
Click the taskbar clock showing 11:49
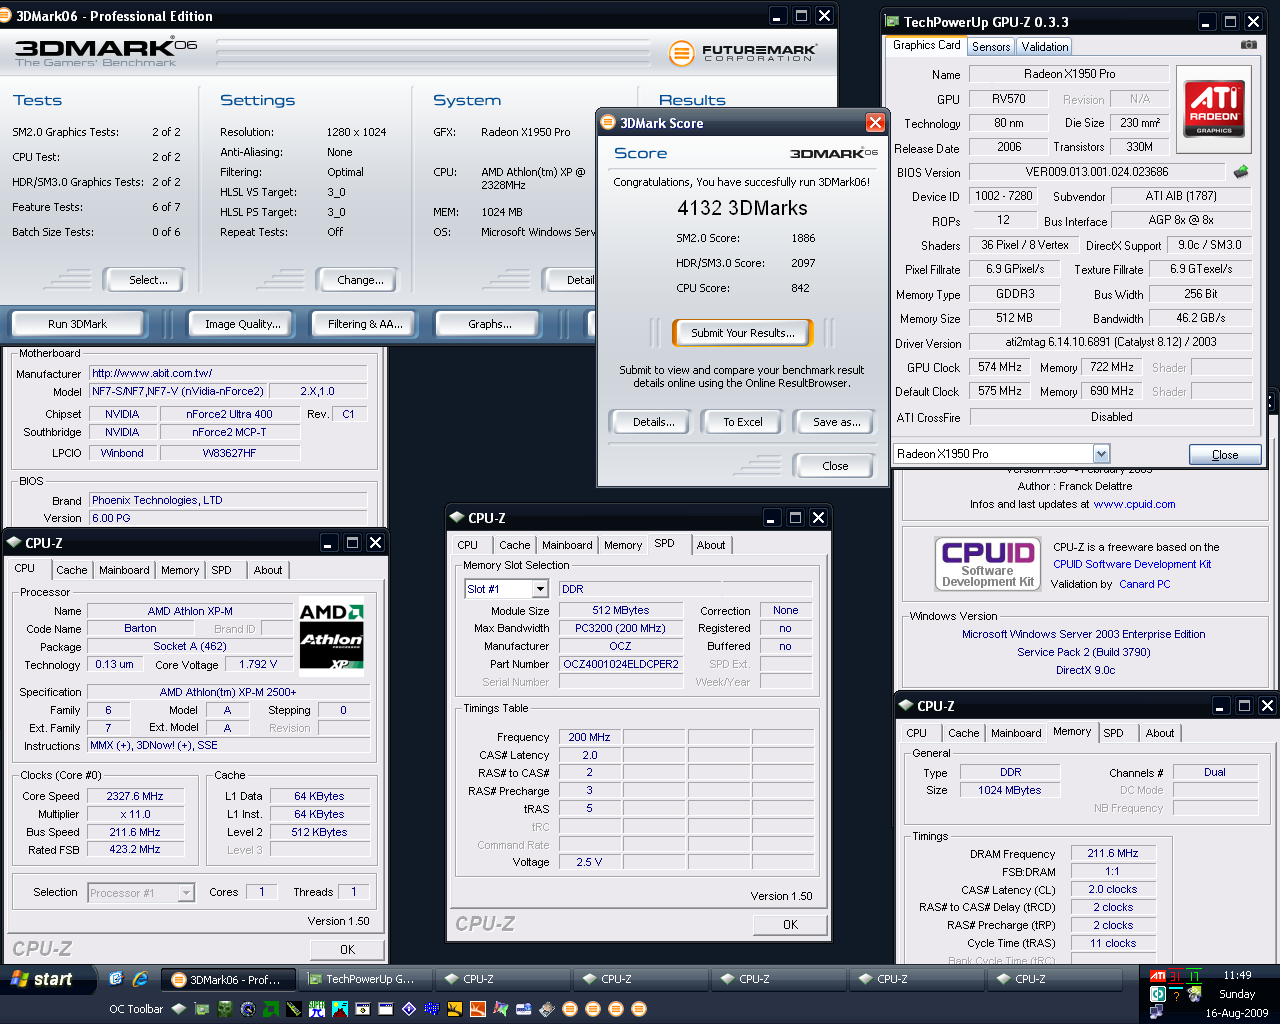coord(1237,975)
